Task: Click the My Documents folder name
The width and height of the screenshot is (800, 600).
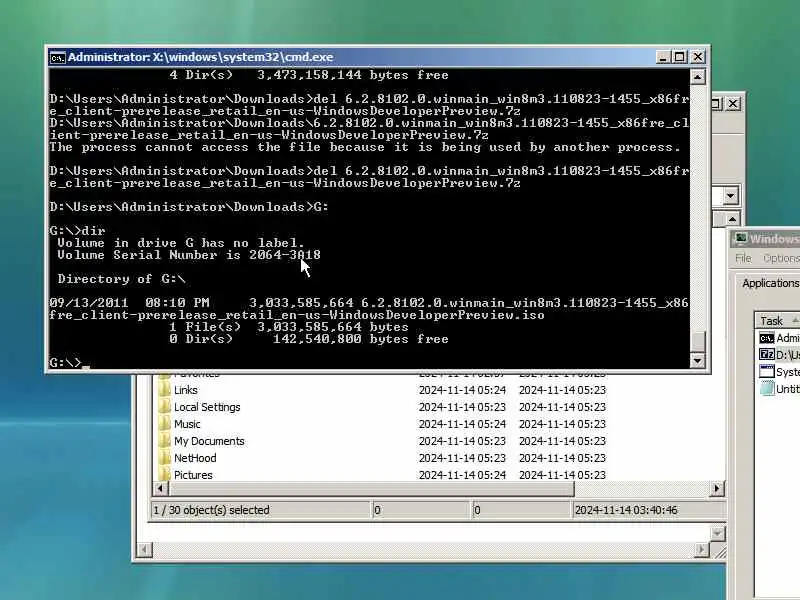Action: click(209, 441)
